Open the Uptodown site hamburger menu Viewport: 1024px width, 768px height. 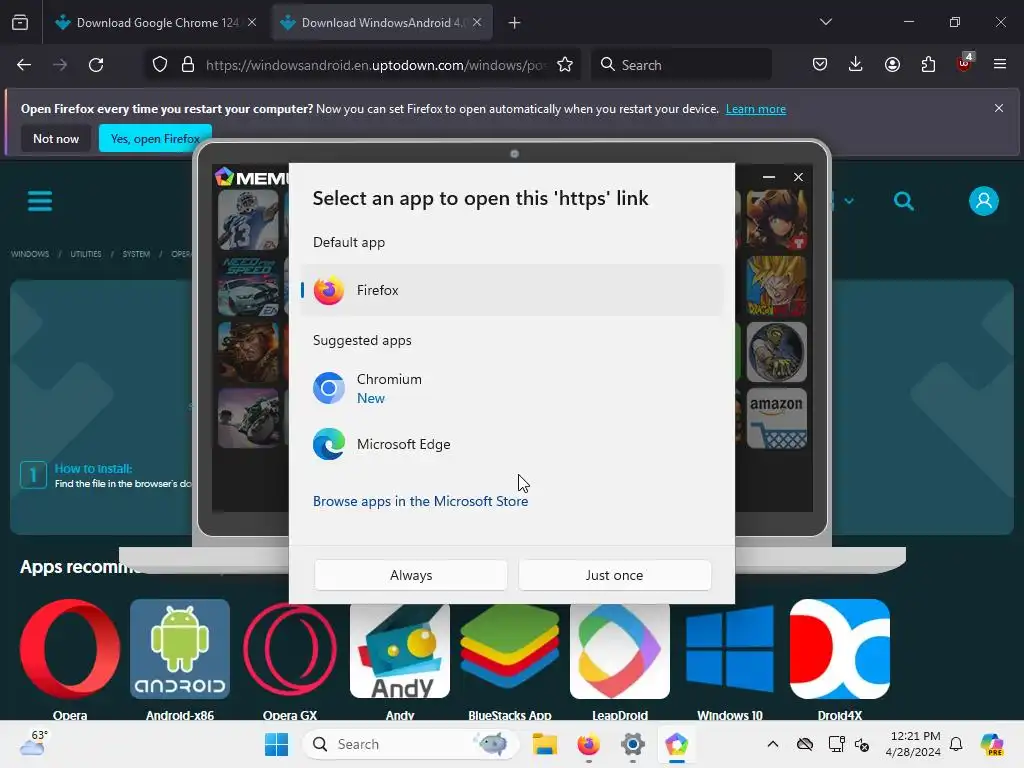point(40,201)
